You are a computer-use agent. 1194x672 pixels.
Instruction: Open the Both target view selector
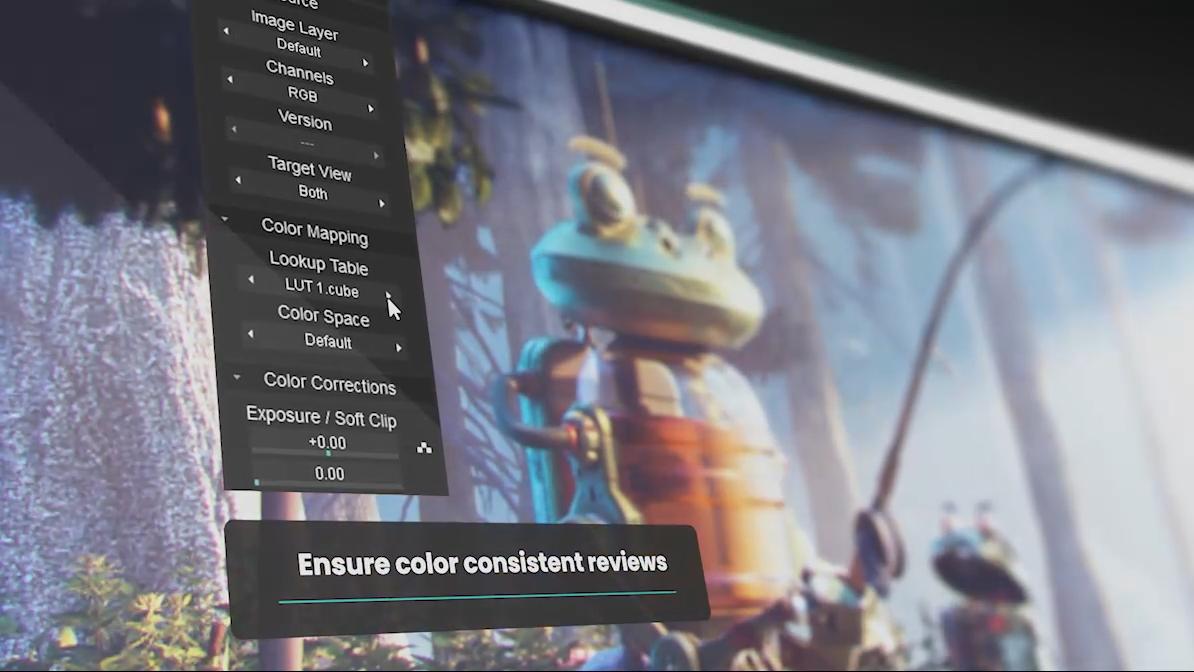point(312,192)
